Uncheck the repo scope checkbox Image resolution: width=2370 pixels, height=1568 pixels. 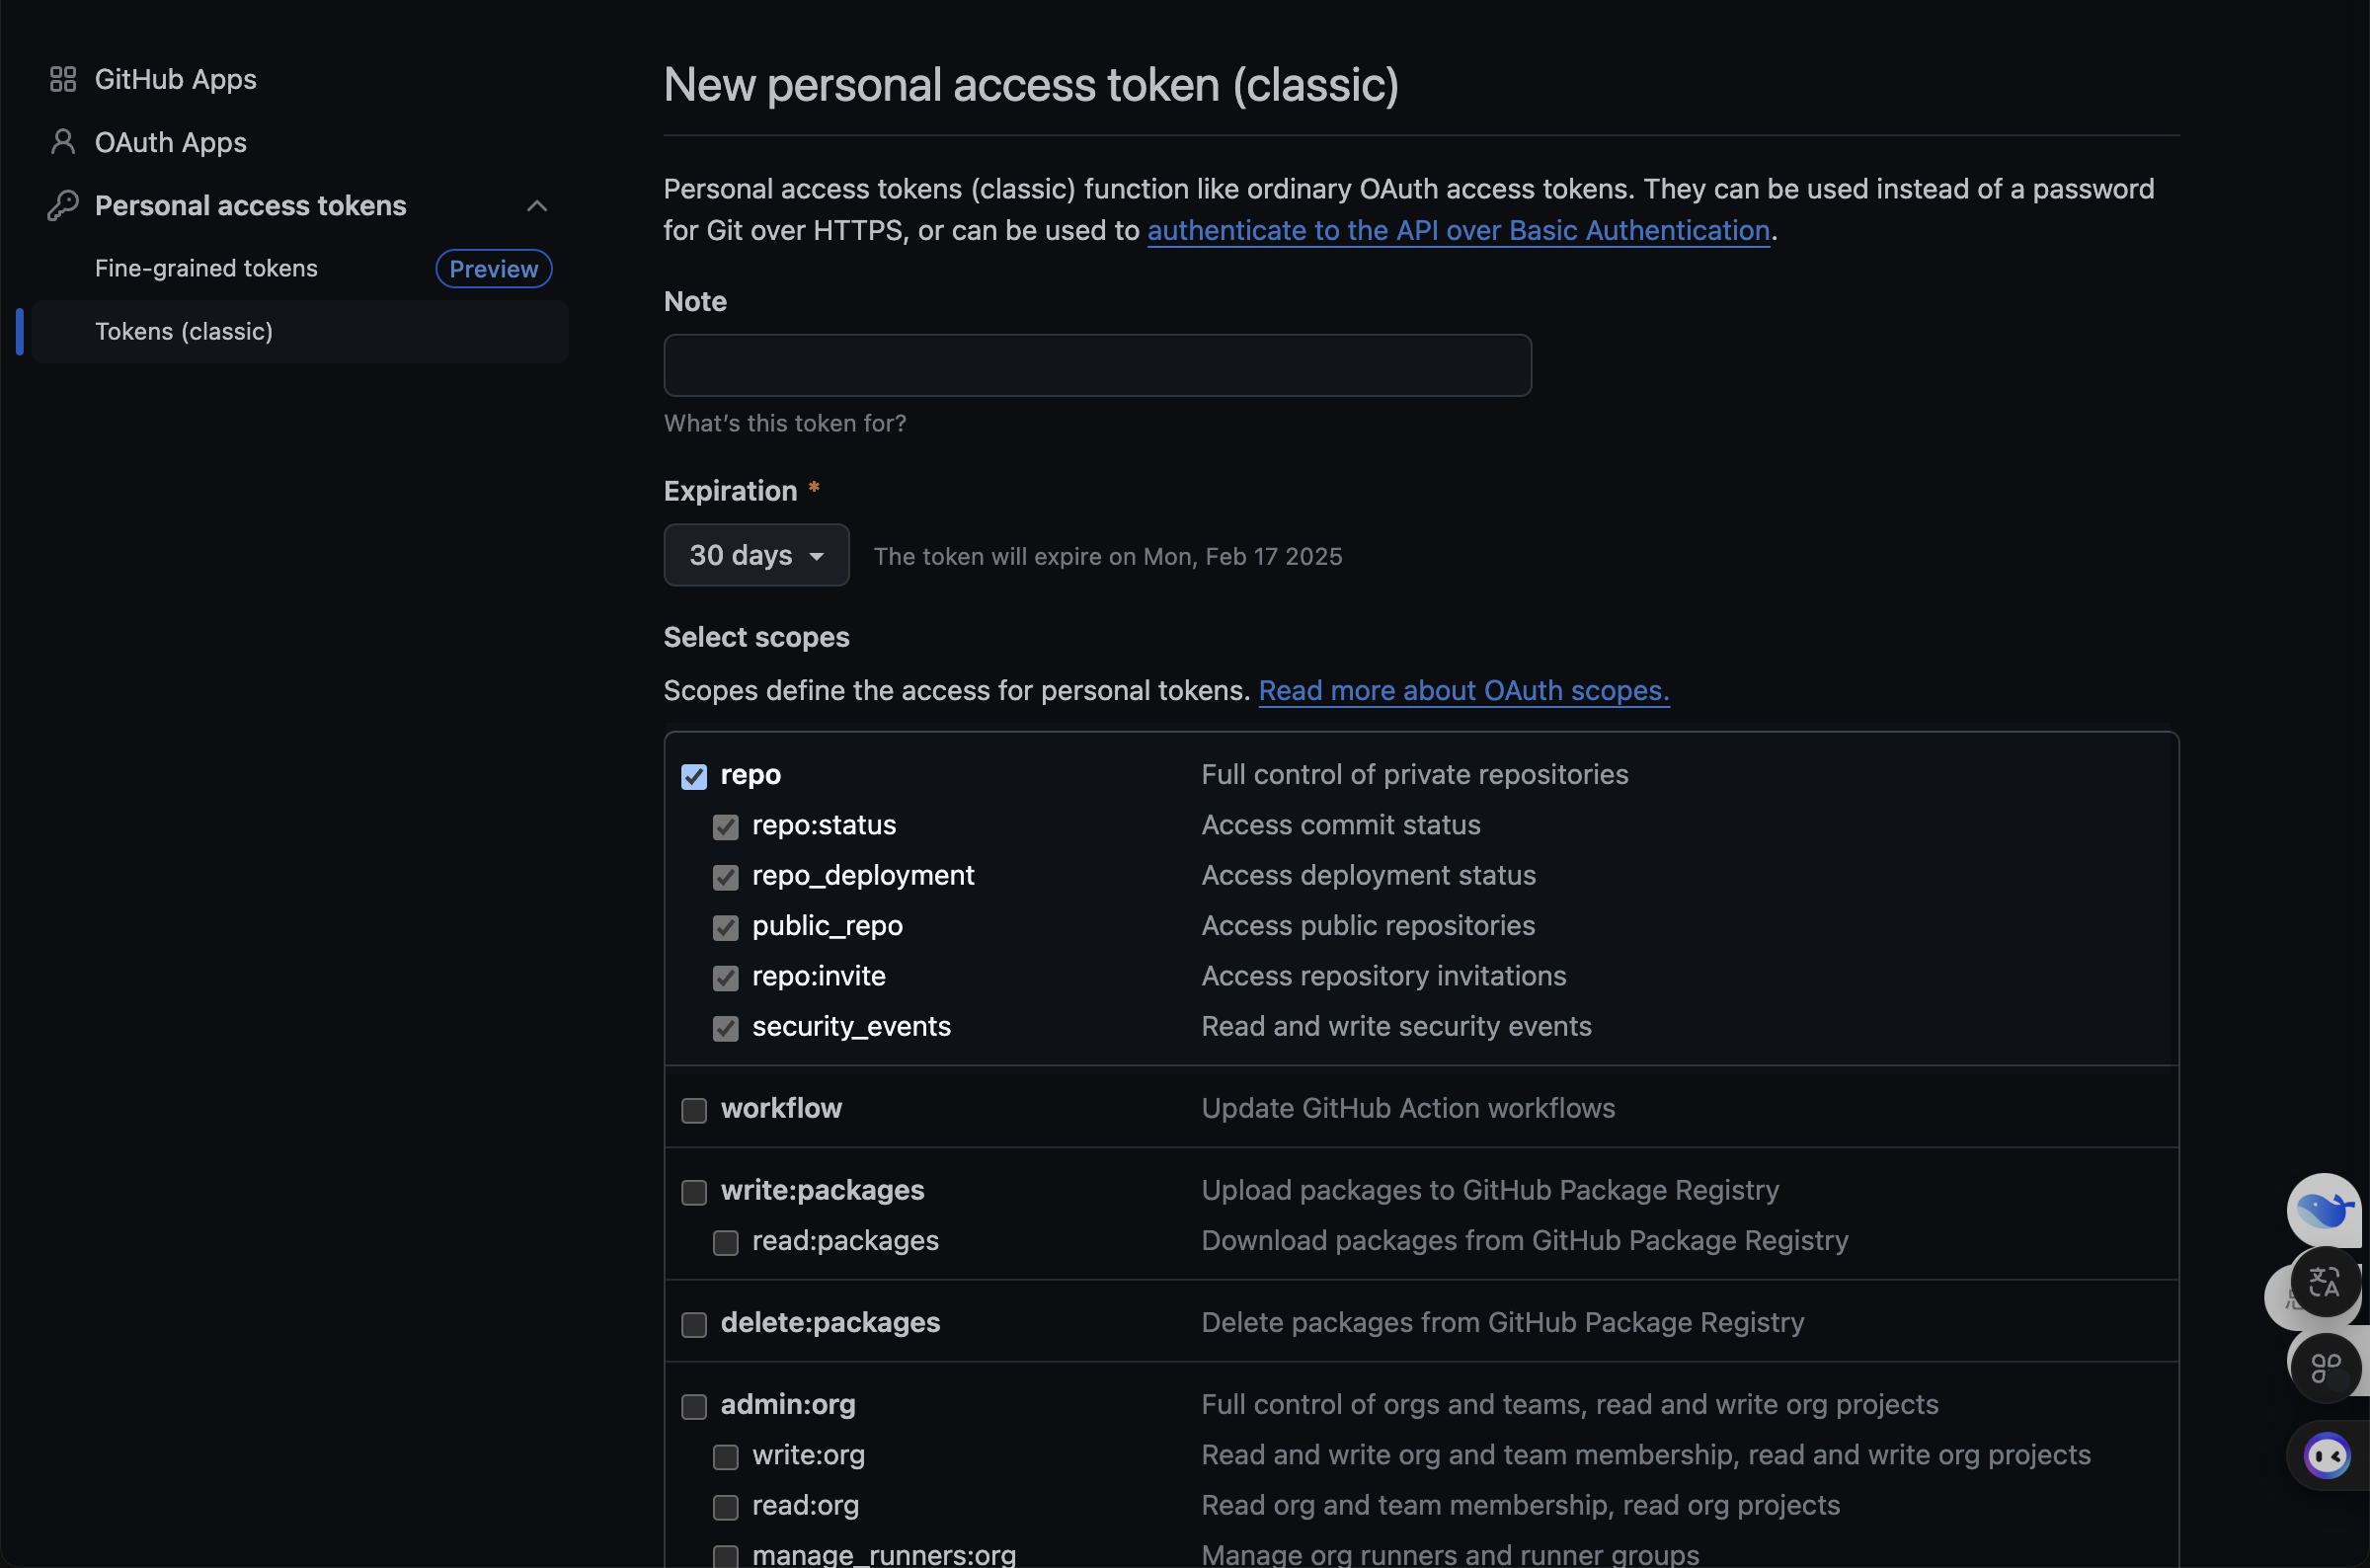(694, 777)
